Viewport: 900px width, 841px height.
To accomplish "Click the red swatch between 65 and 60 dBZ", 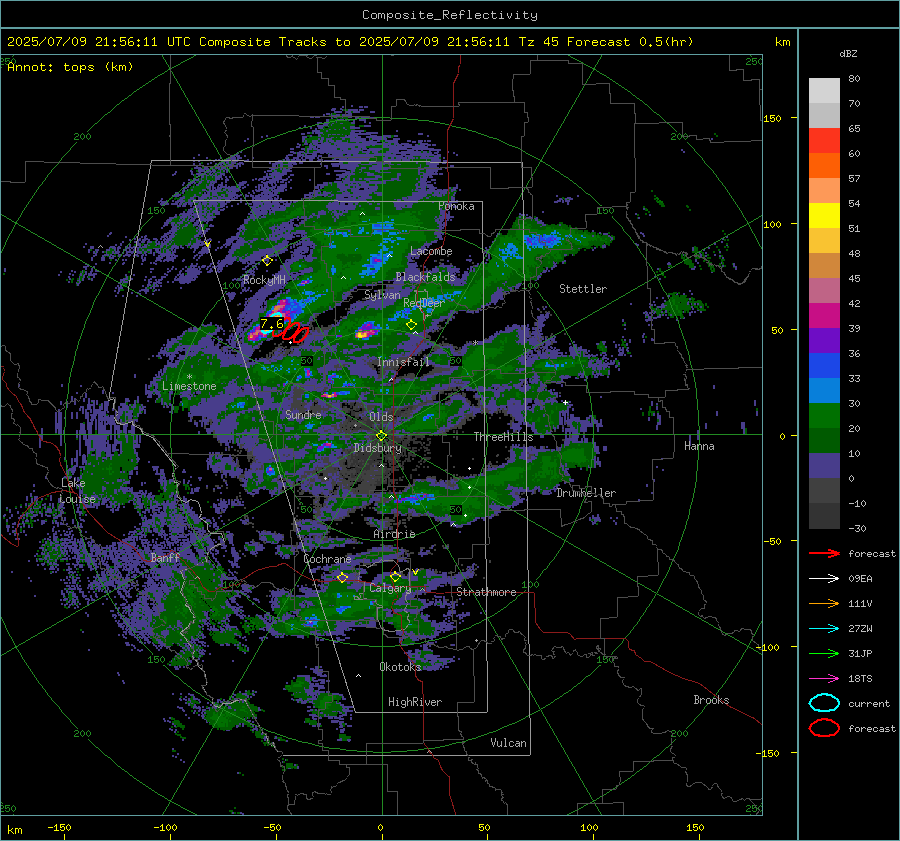I will [x=824, y=141].
